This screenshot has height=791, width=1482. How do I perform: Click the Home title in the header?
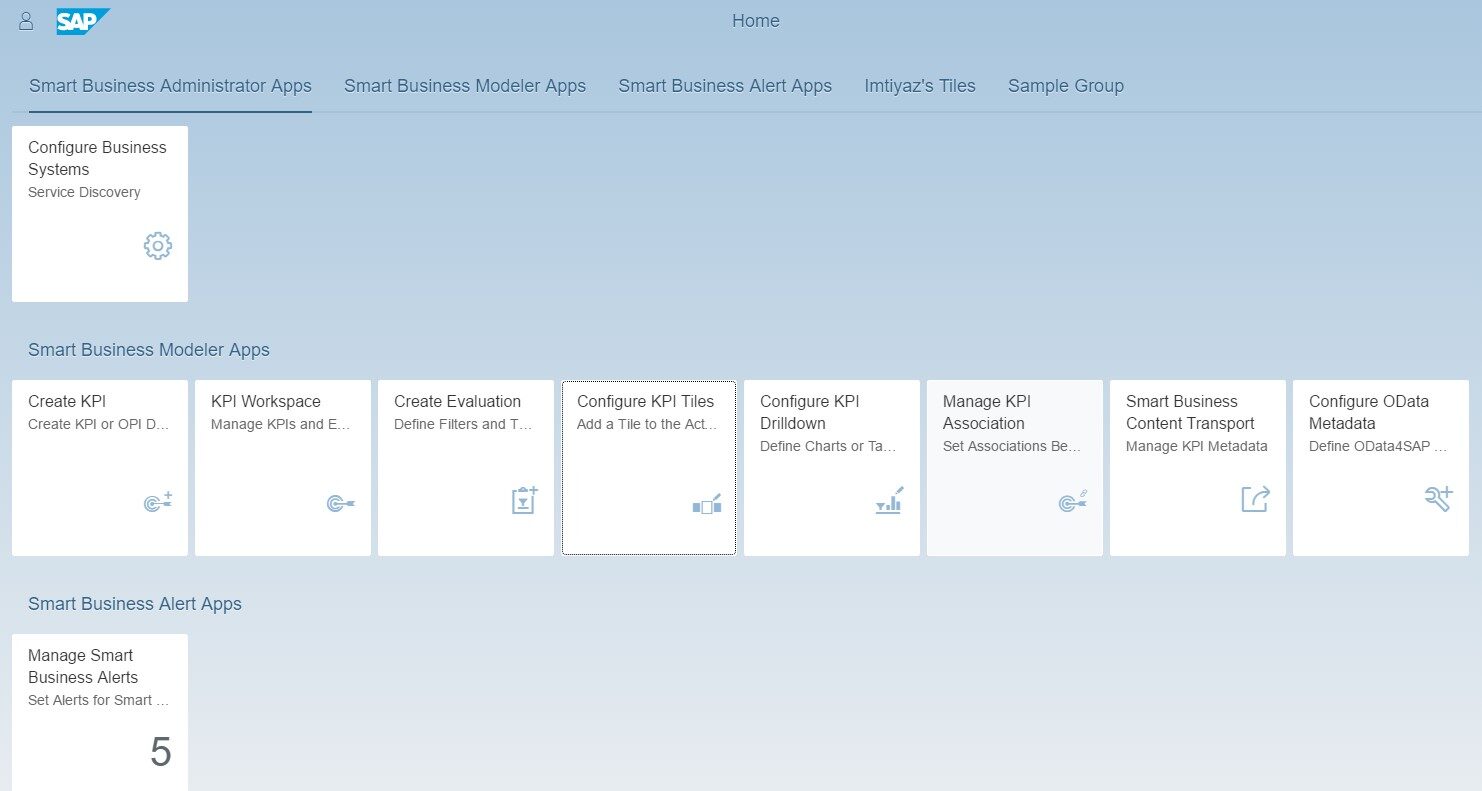click(755, 20)
